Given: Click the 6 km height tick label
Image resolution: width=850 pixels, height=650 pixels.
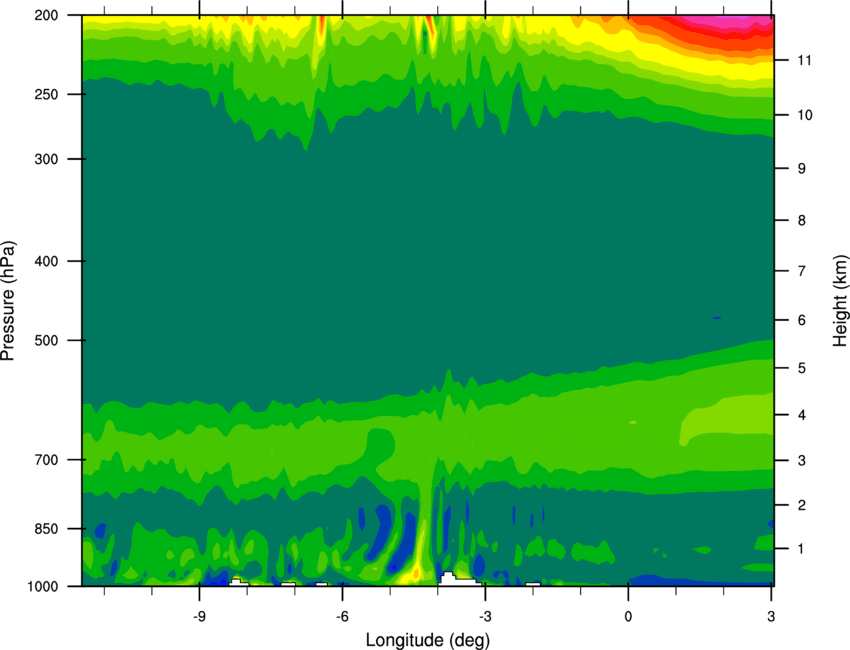Looking at the screenshot, I should pyautogui.click(x=802, y=320).
